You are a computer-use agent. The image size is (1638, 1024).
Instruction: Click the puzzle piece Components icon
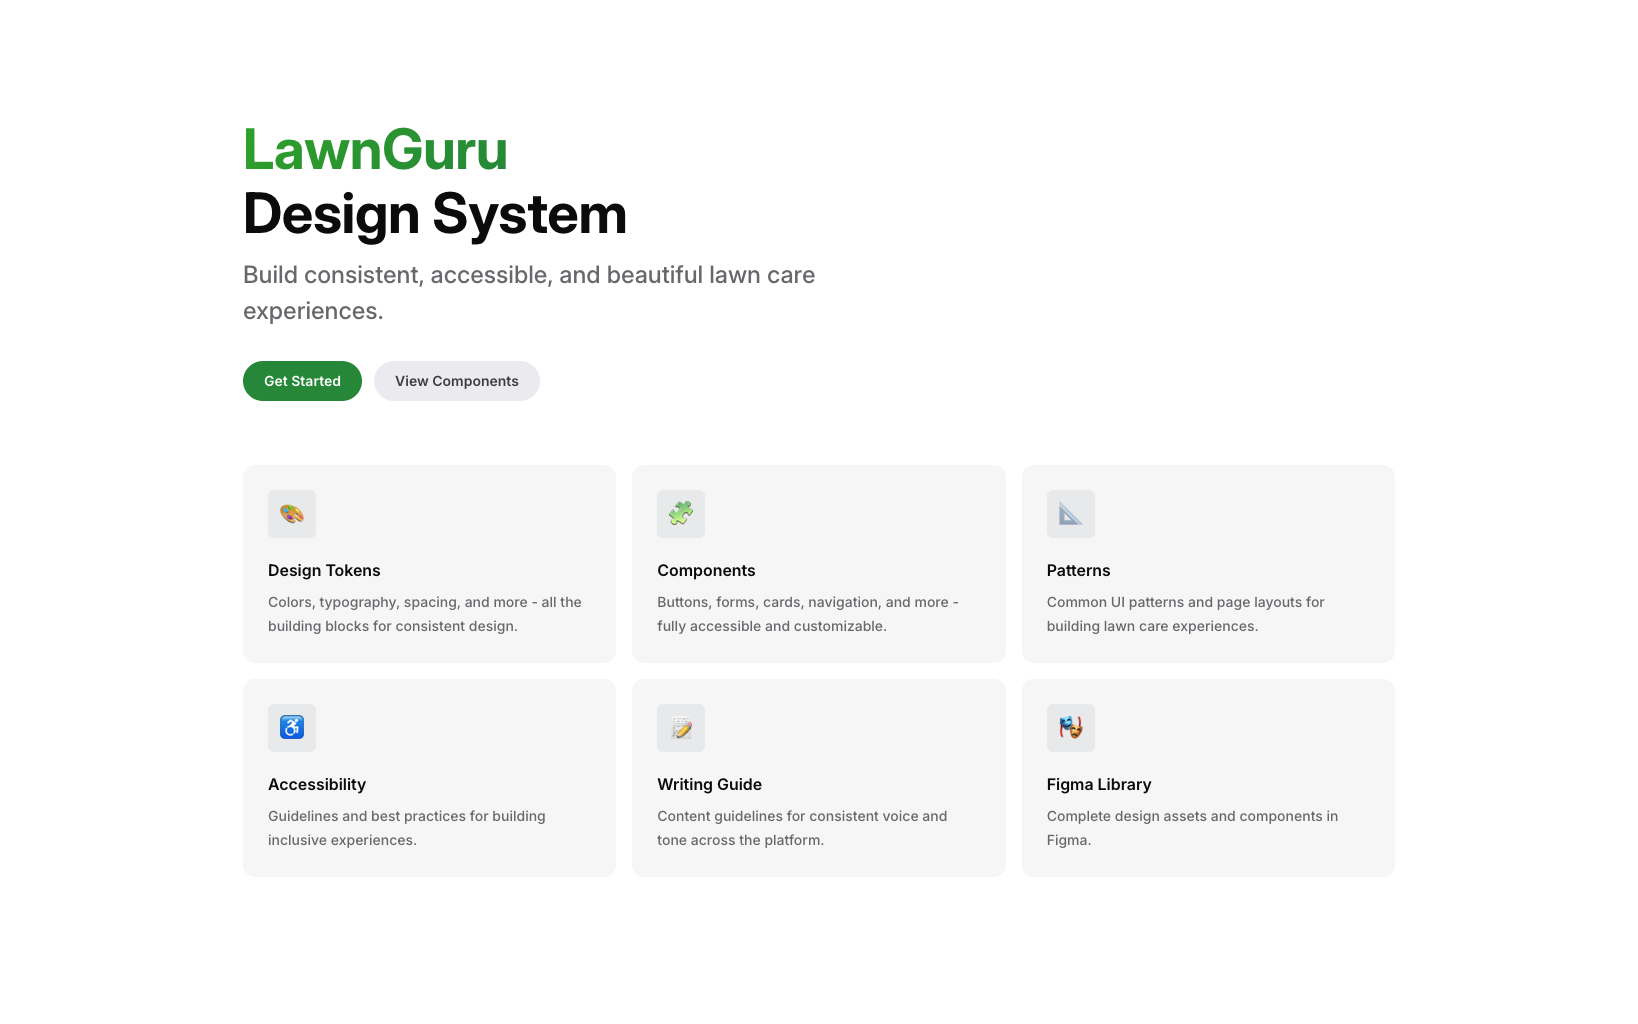[681, 514]
